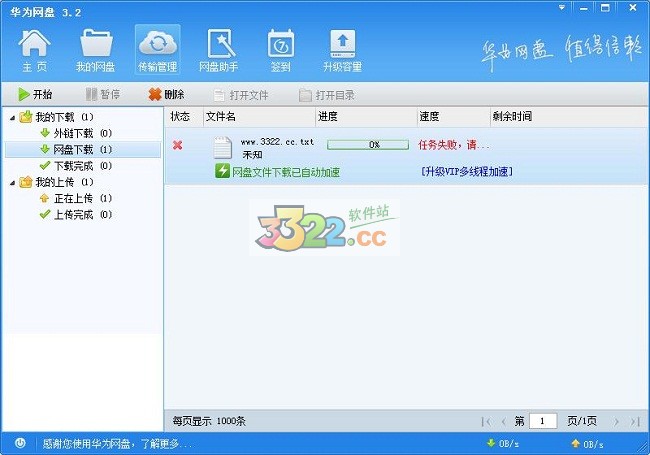Click 每页显示 1000条 text
Image resolution: width=650 pixels, height=455 pixels.
pyautogui.click(x=209, y=421)
